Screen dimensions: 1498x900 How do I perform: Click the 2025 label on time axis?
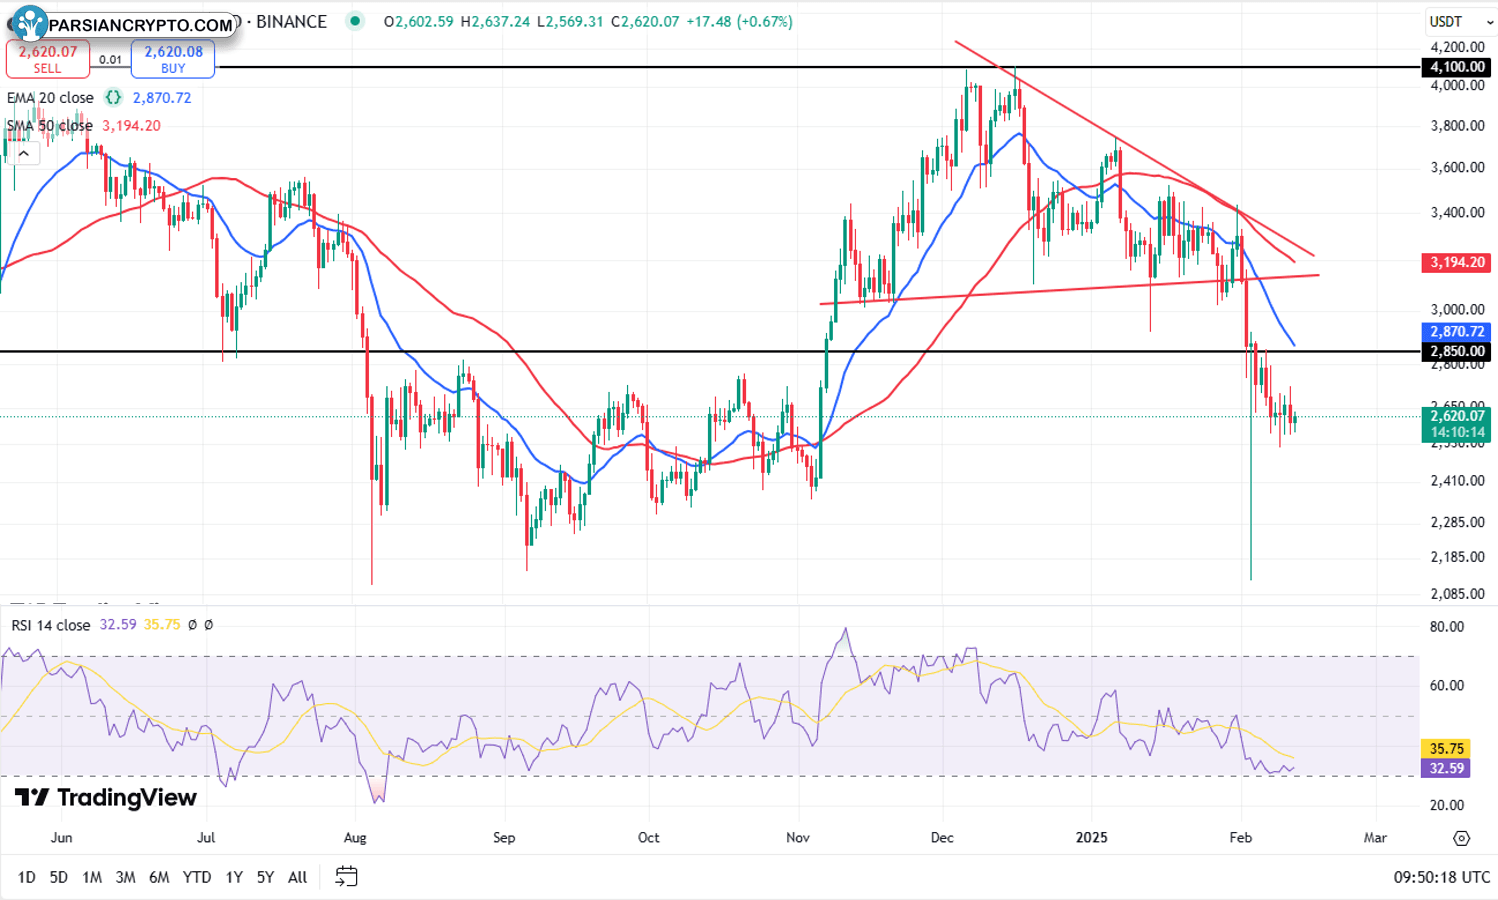1091,837
